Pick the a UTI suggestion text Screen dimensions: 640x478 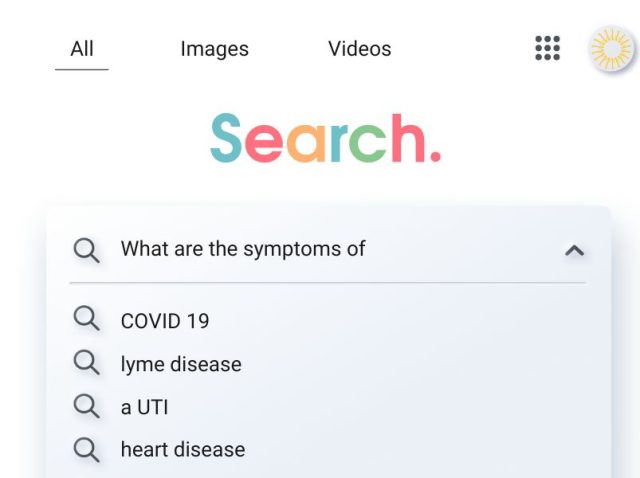tap(144, 407)
